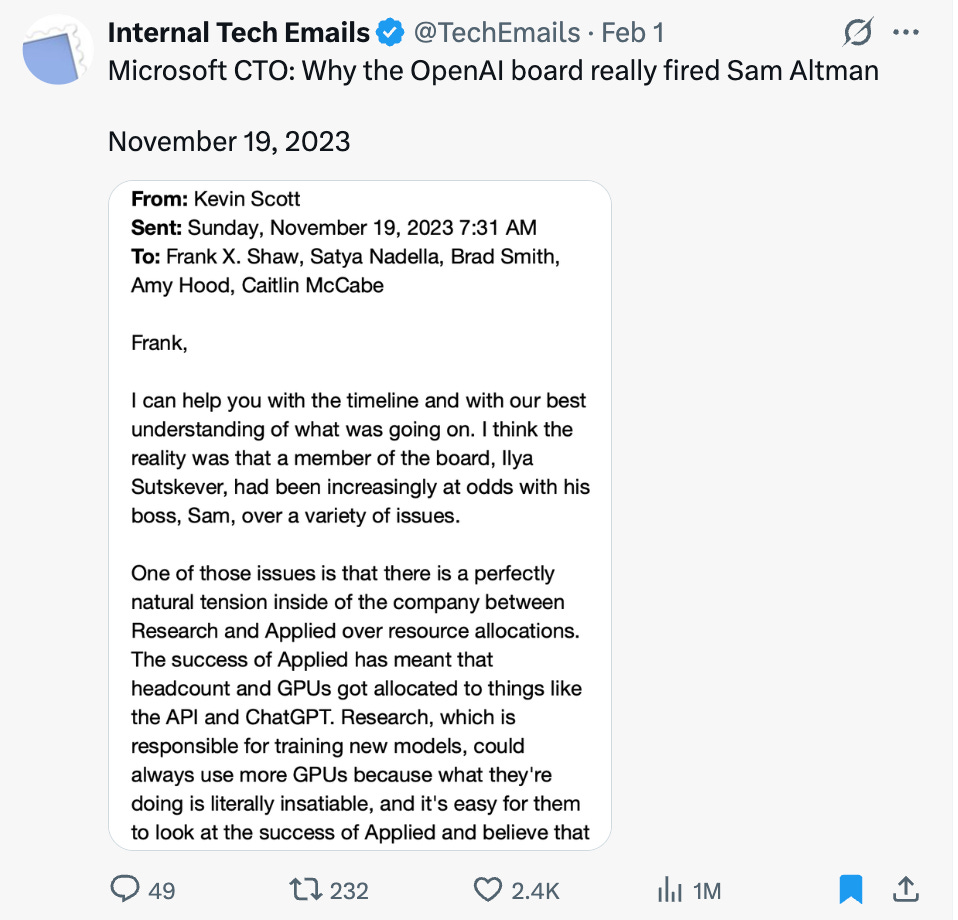This screenshot has height=920, width=958.
Task: Click the 1M views count
Action: pos(706,890)
